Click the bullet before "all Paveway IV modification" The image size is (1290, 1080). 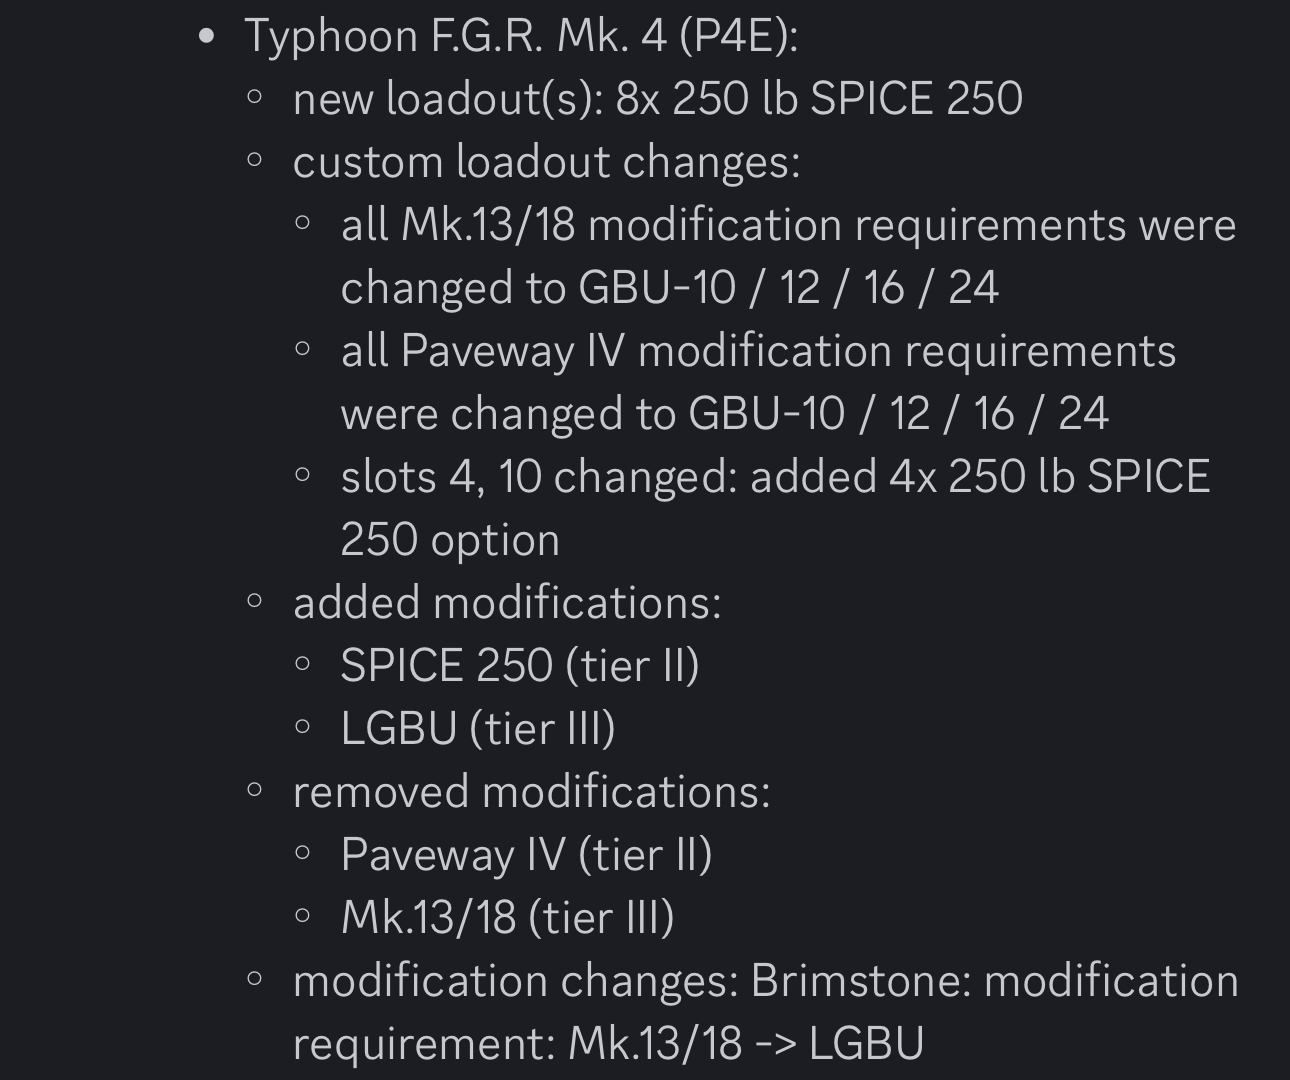(303, 349)
